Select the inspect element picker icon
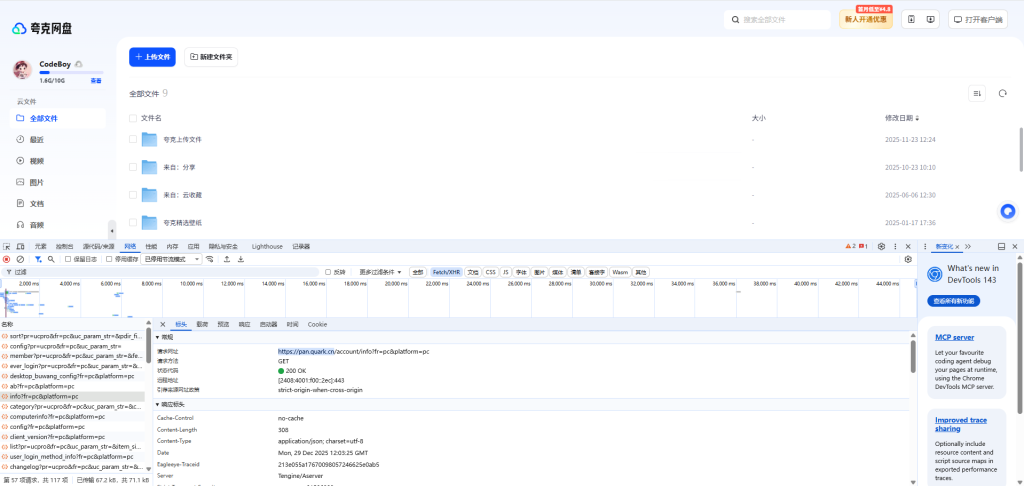 point(7,246)
